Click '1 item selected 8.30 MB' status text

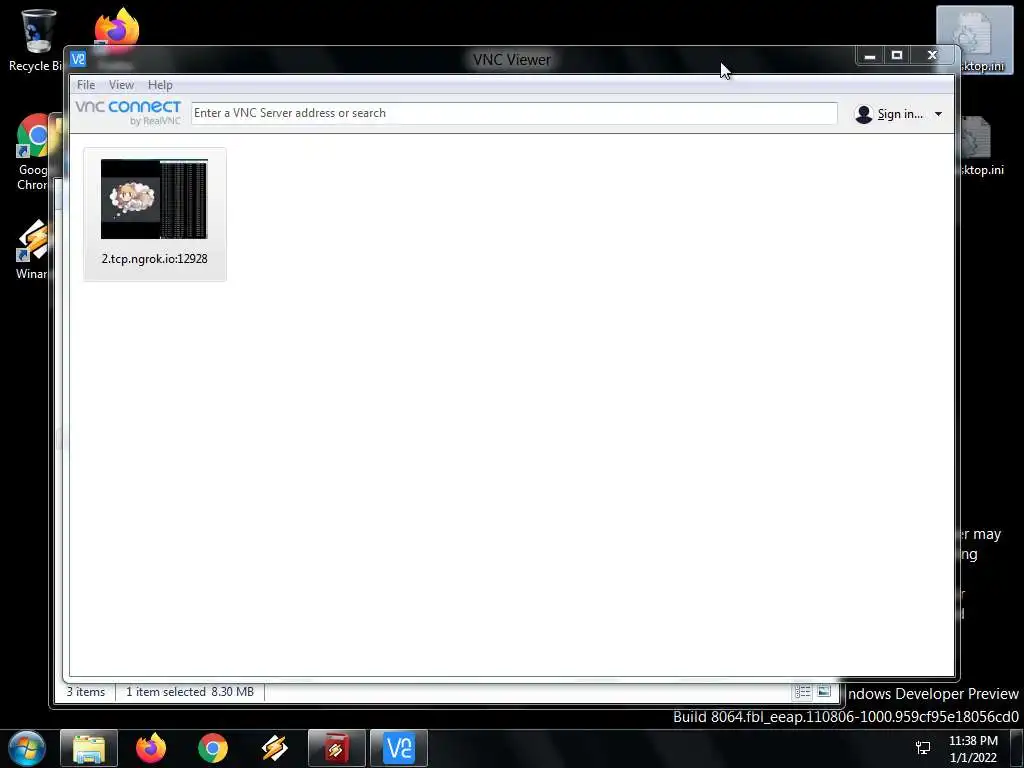(190, 692)
